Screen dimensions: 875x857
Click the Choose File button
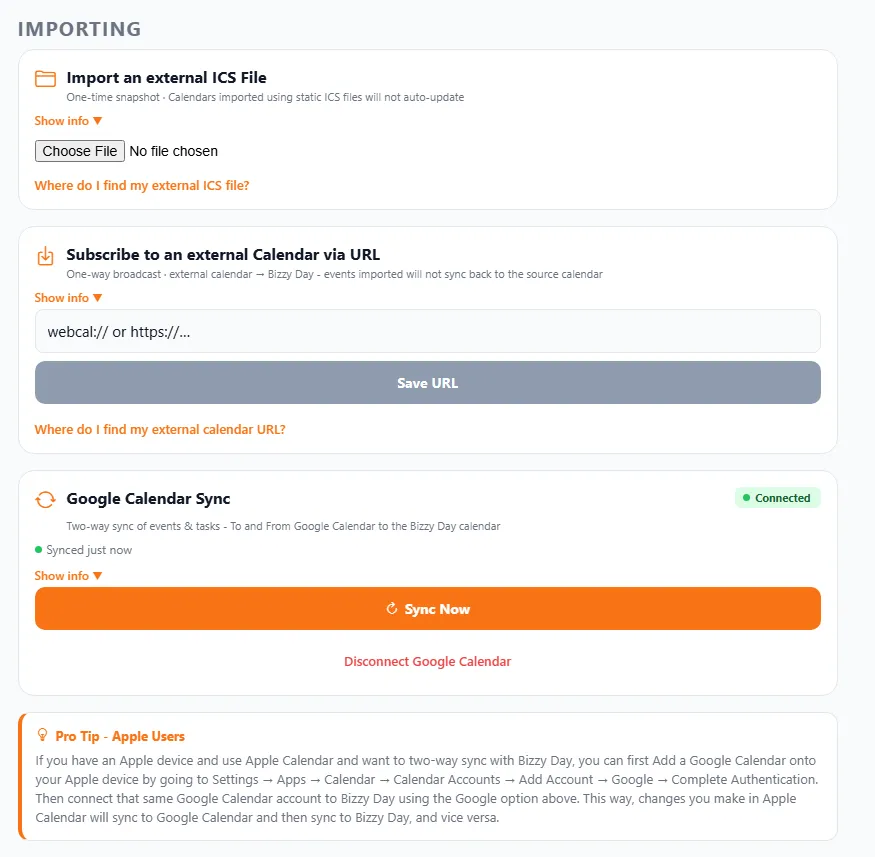click(x=80, y=151)
